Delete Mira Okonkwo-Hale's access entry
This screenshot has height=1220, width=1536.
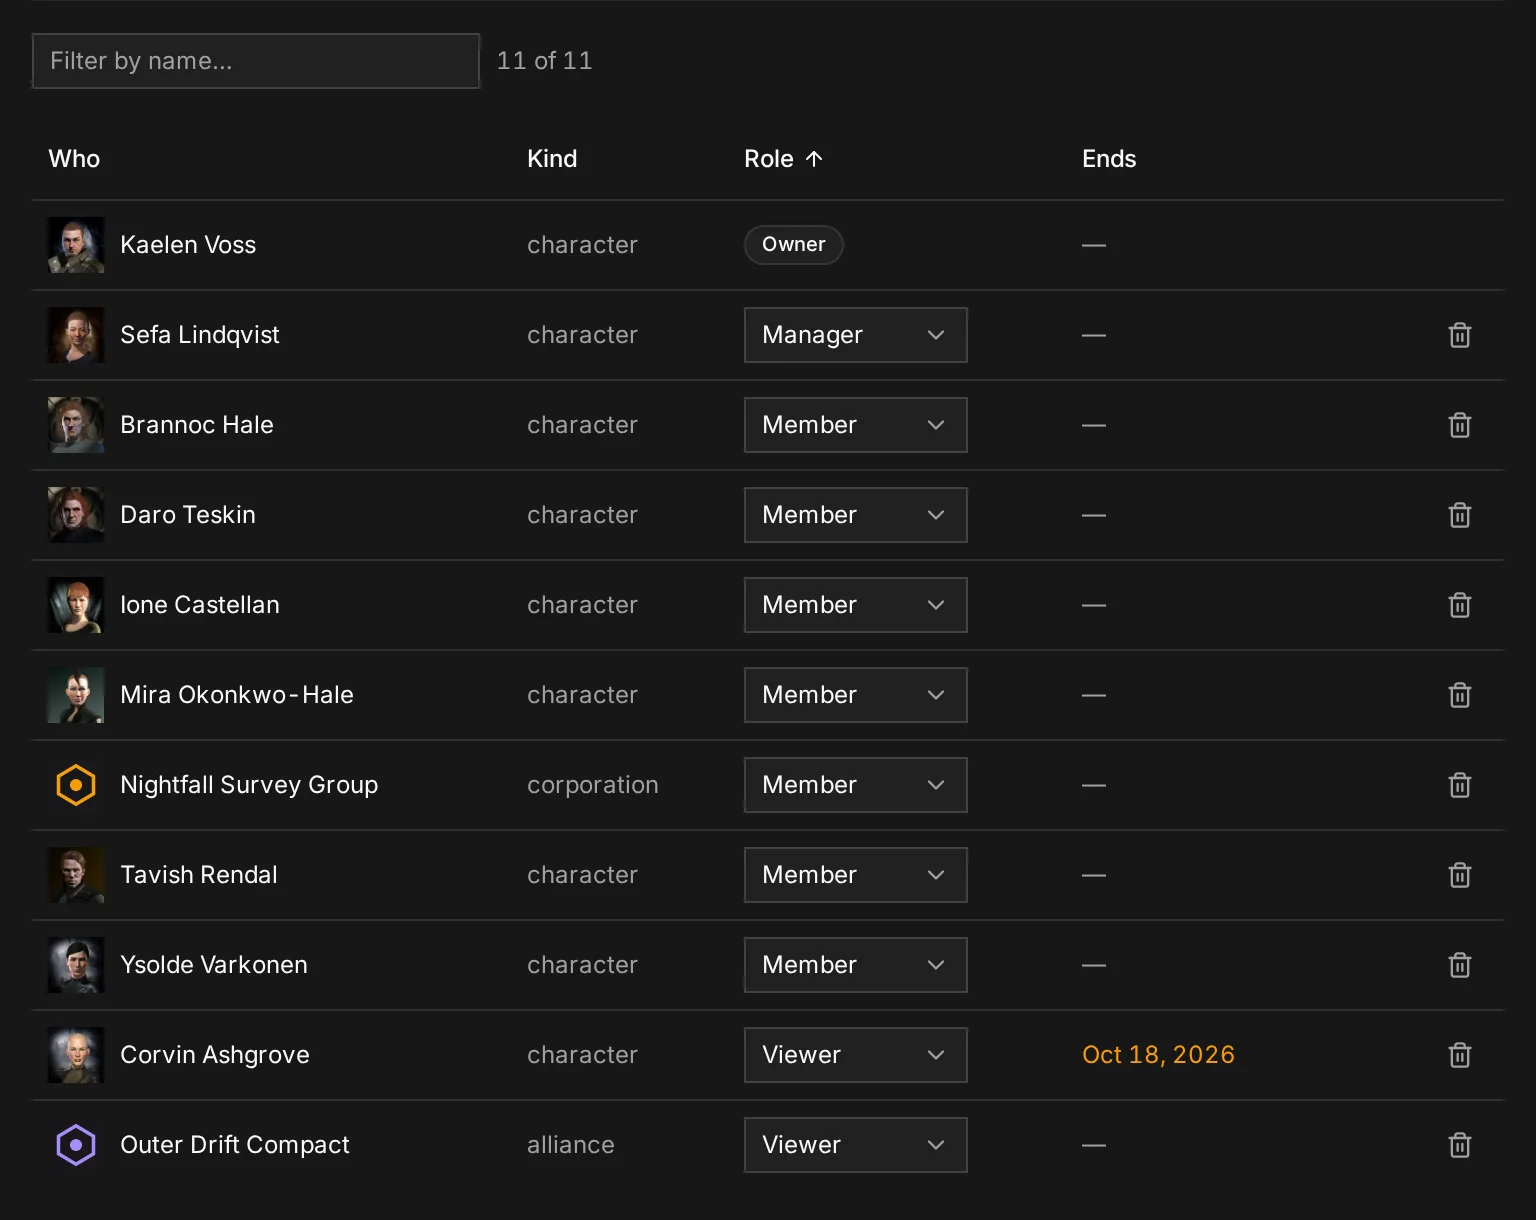point(1460,695)
